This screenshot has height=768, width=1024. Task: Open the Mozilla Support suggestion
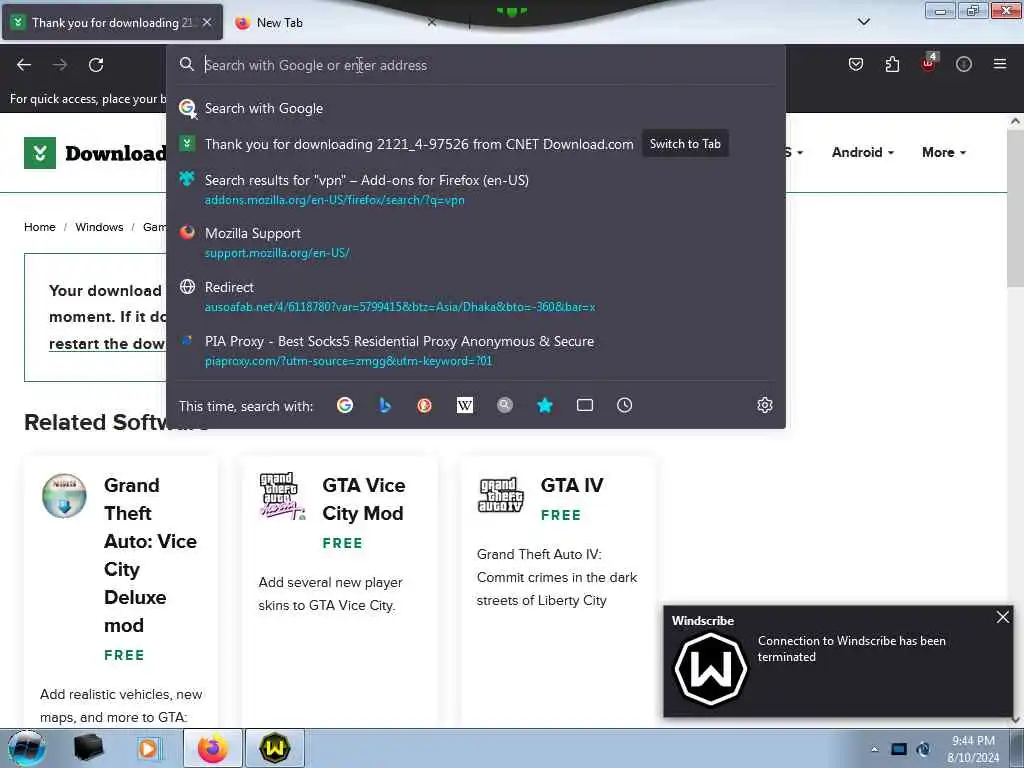tap(475, 242)
